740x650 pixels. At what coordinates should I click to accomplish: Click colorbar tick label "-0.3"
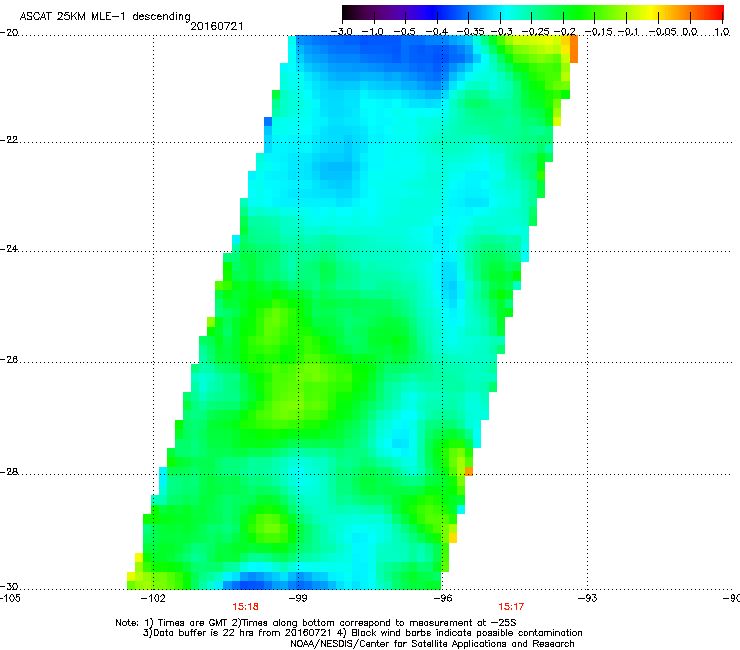pyautogui.click(x=502, y=32)
